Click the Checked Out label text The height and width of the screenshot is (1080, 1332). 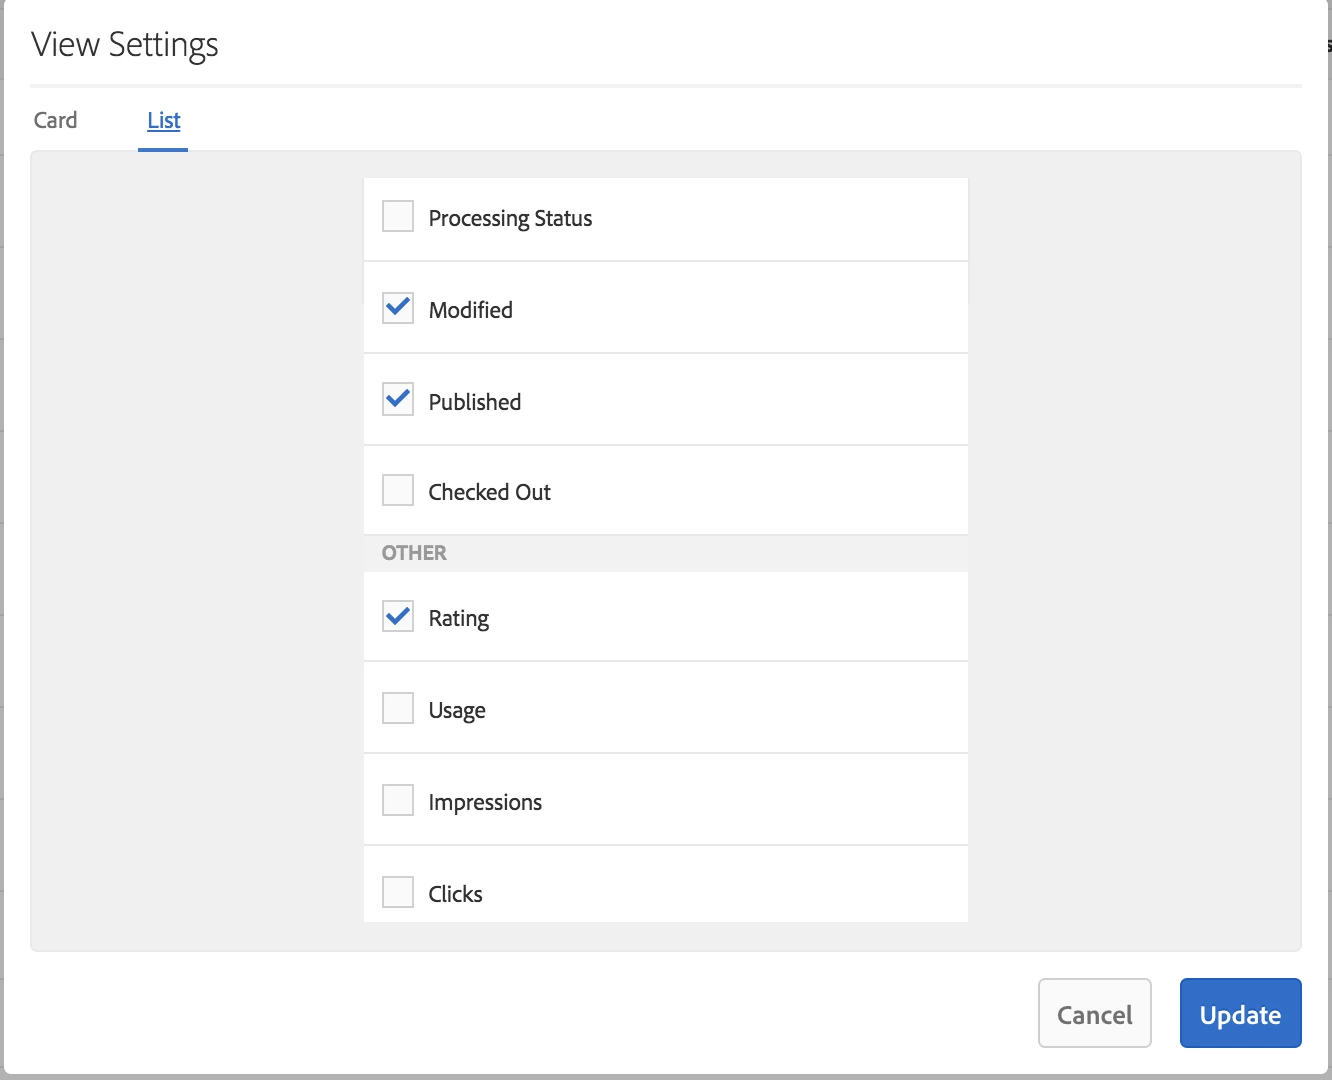[x=489, y=492]
